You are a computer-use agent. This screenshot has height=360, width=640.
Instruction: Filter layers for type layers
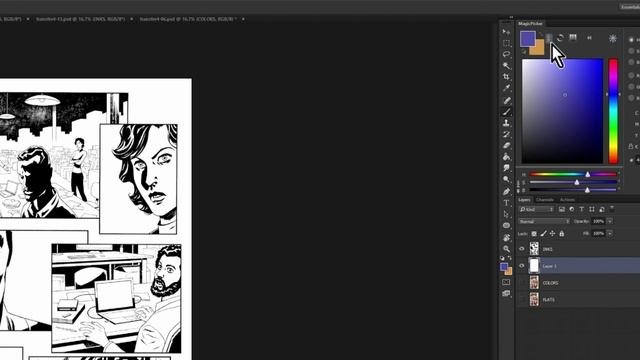pyautogui.click(x=582, y=209)
